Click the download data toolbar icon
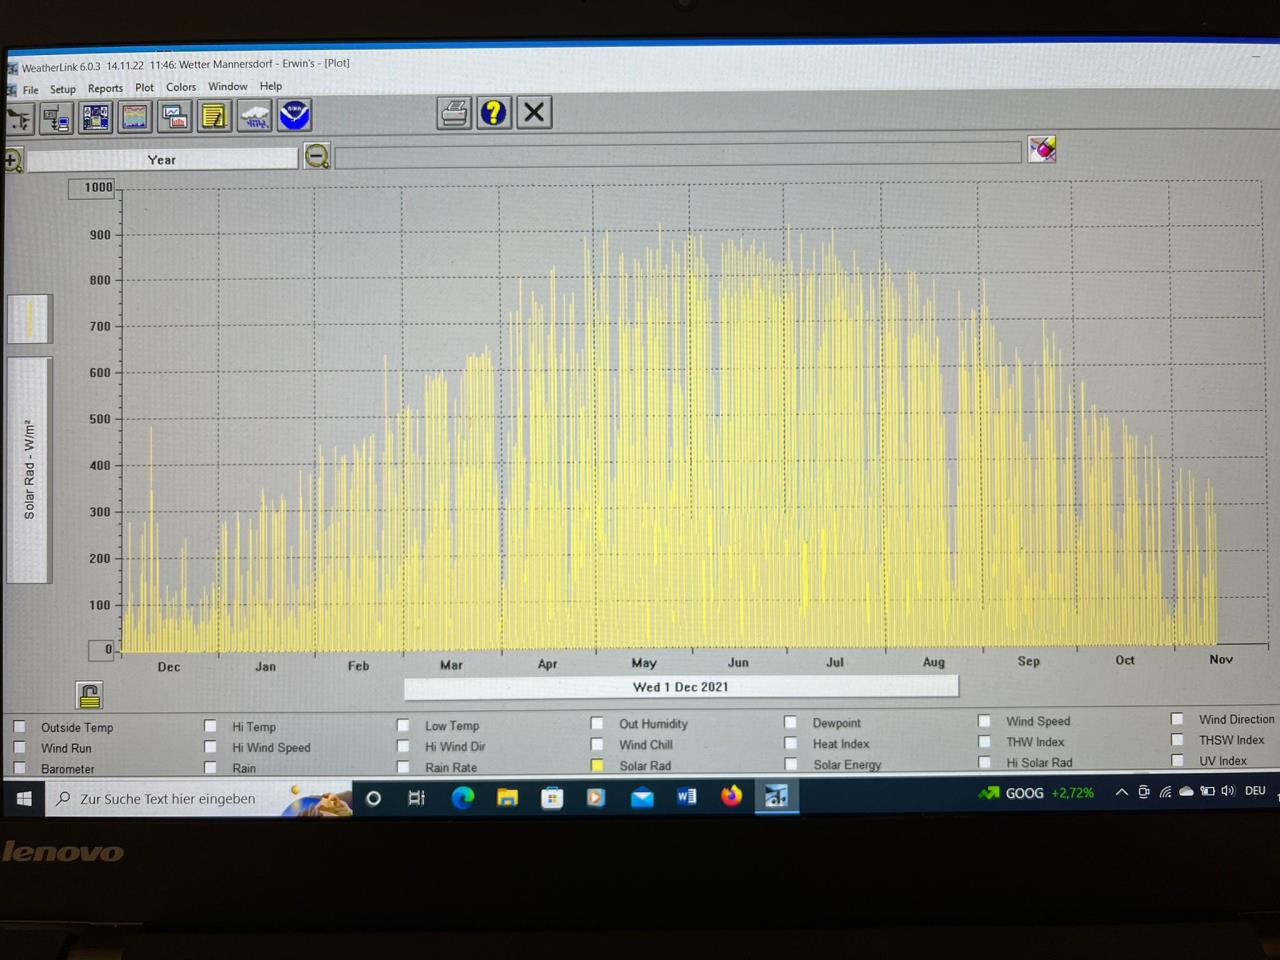Viewport: 1280px width, 960px height. pyautogui.click(x=56, y=119)
